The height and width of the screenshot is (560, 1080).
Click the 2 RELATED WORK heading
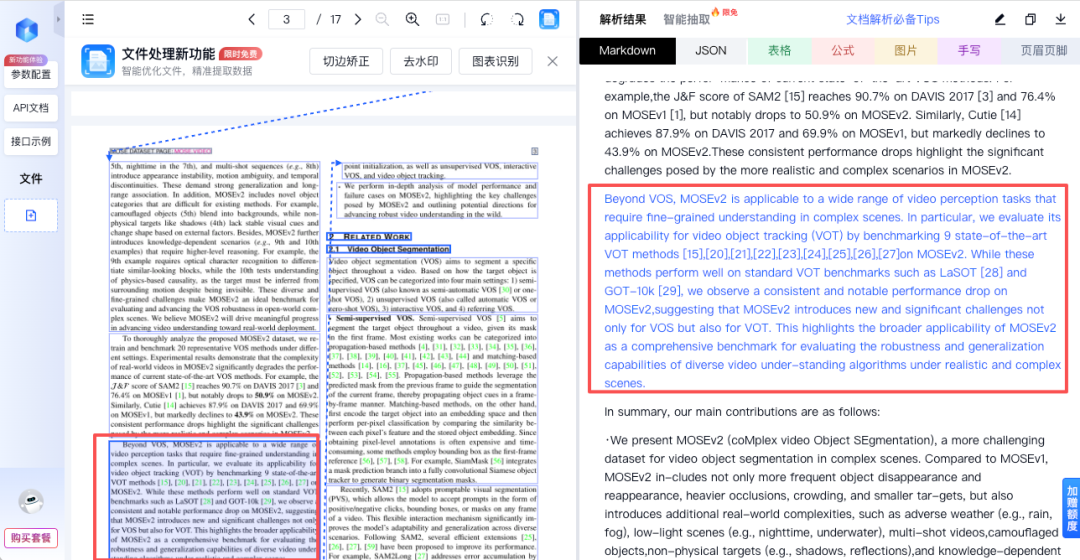coord(369,236)
